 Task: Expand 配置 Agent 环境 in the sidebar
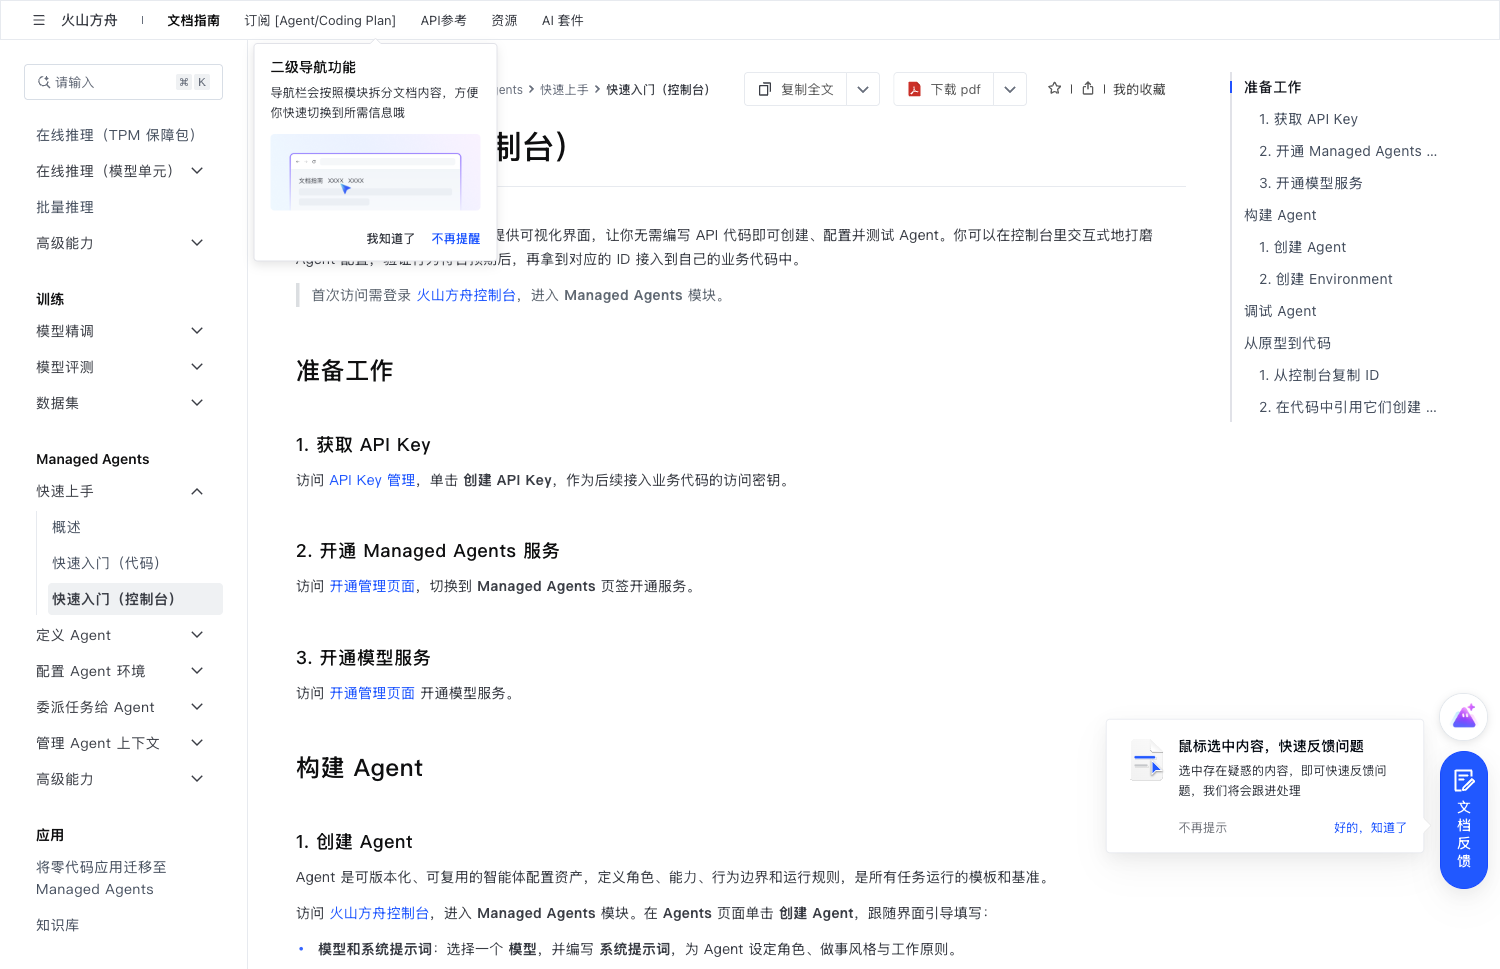coord(197,671)
